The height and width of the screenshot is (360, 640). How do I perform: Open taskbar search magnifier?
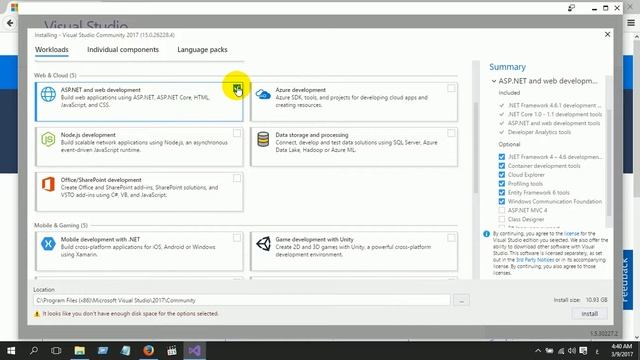pos(34,351)
